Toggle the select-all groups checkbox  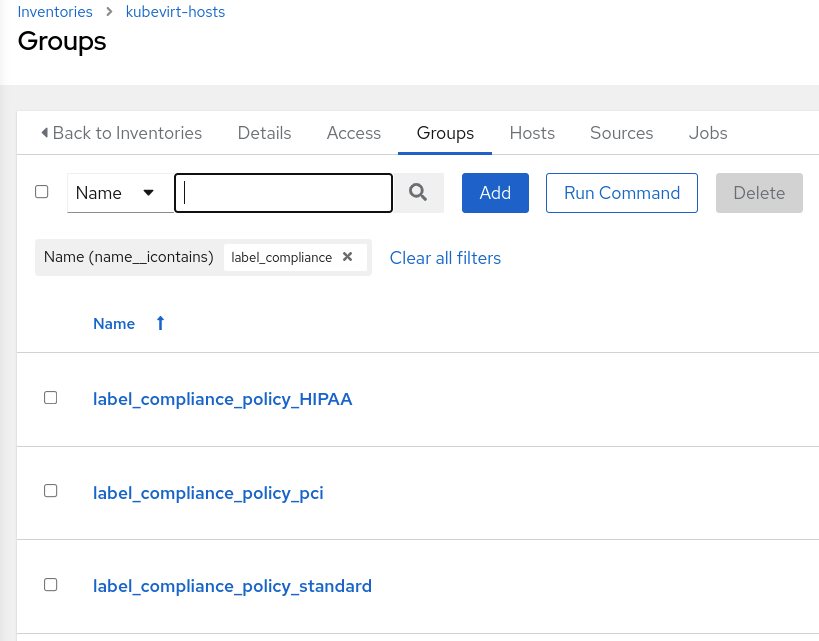42,192
